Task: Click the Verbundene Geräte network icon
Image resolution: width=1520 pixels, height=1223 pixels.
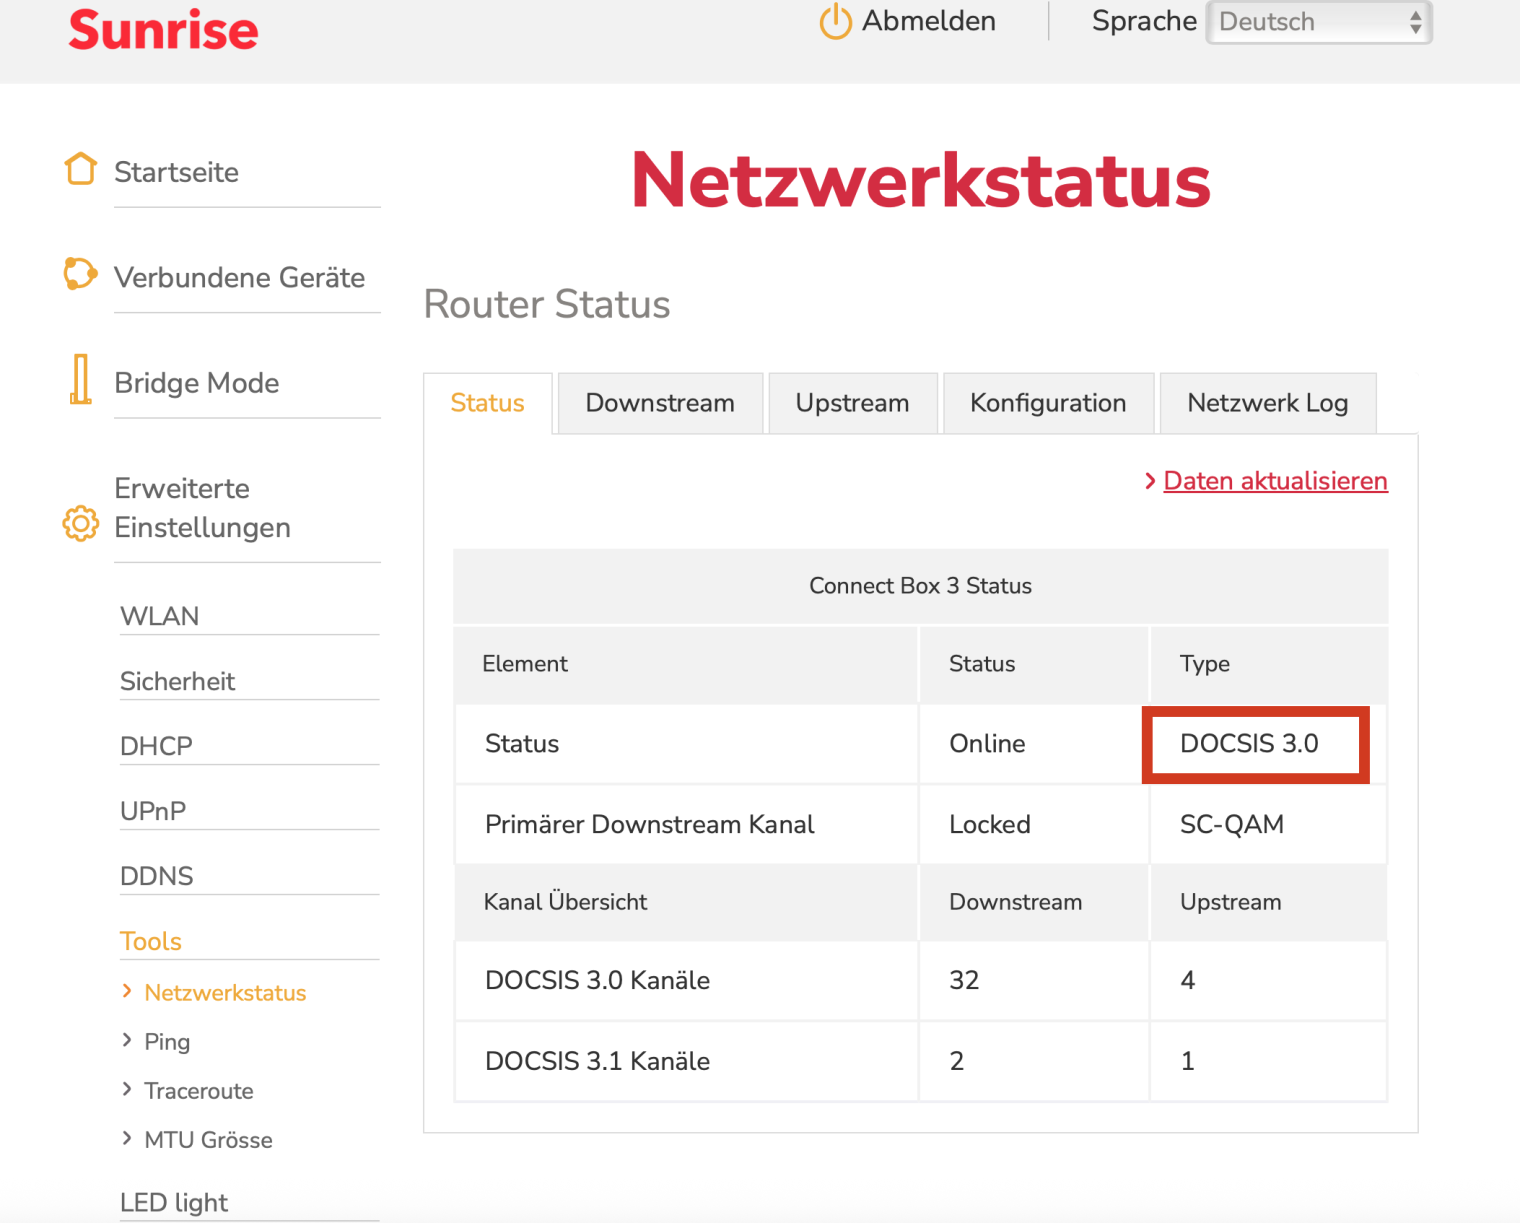Action: point(80,273)
